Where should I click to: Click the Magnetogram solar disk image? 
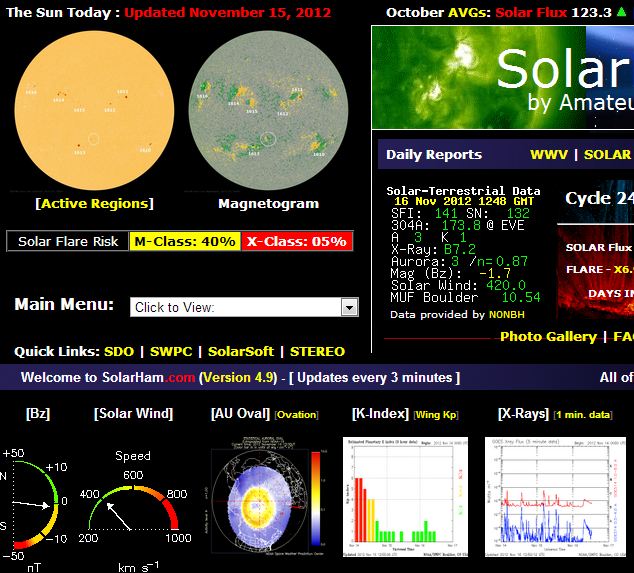pos(268,110)
